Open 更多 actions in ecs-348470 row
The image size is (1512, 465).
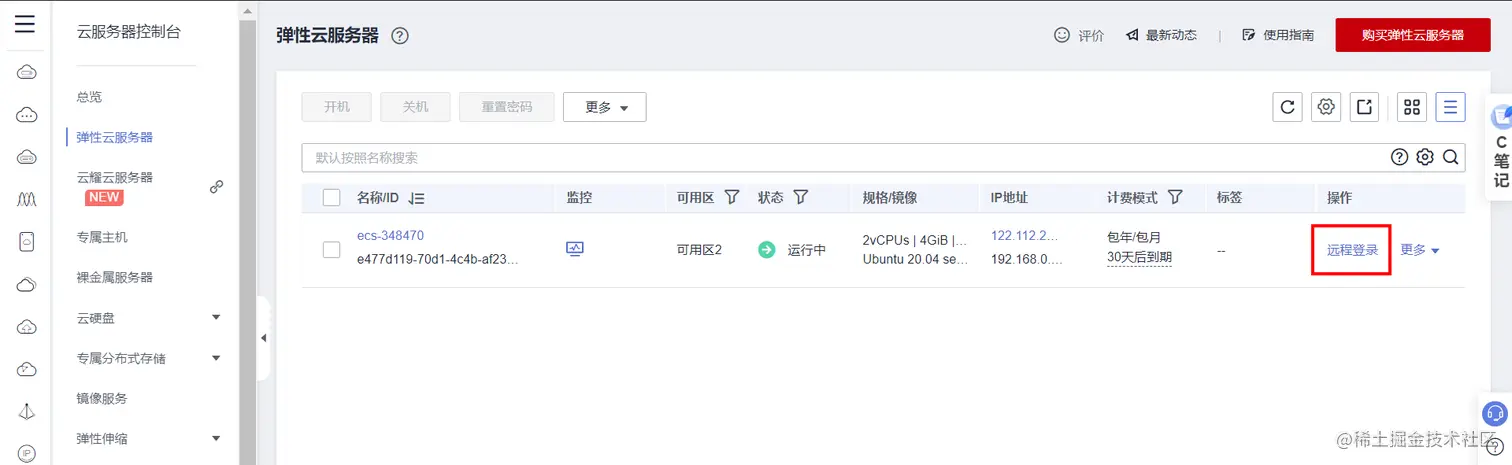1420,250
